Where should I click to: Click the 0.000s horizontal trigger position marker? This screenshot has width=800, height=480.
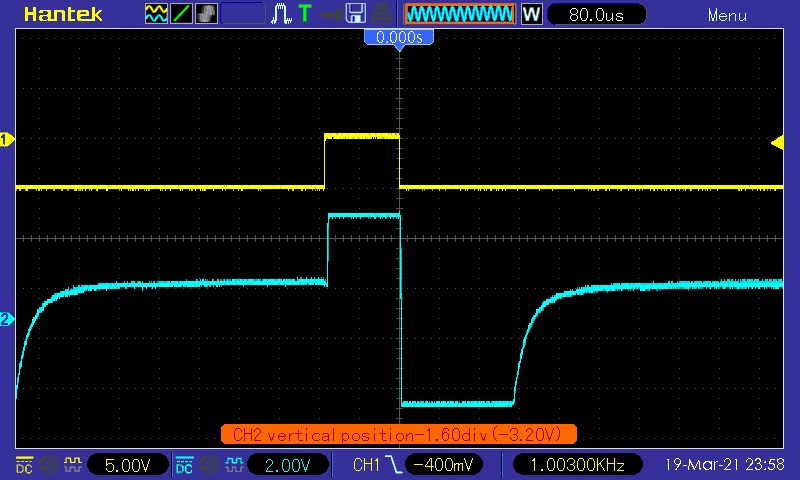click(399, 37)
